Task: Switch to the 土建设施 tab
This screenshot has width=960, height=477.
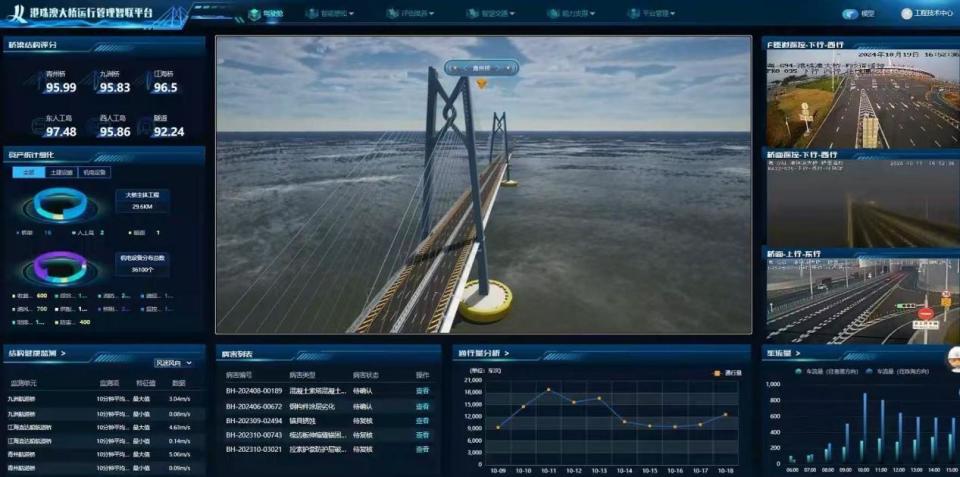Action: [62, 173]
